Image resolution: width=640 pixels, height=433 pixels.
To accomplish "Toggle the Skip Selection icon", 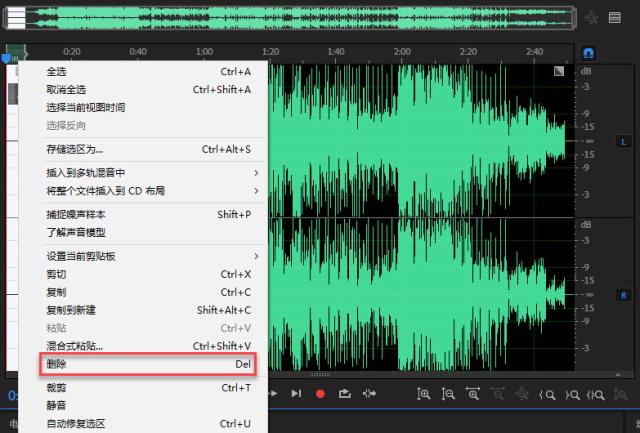I will [369, 394].
